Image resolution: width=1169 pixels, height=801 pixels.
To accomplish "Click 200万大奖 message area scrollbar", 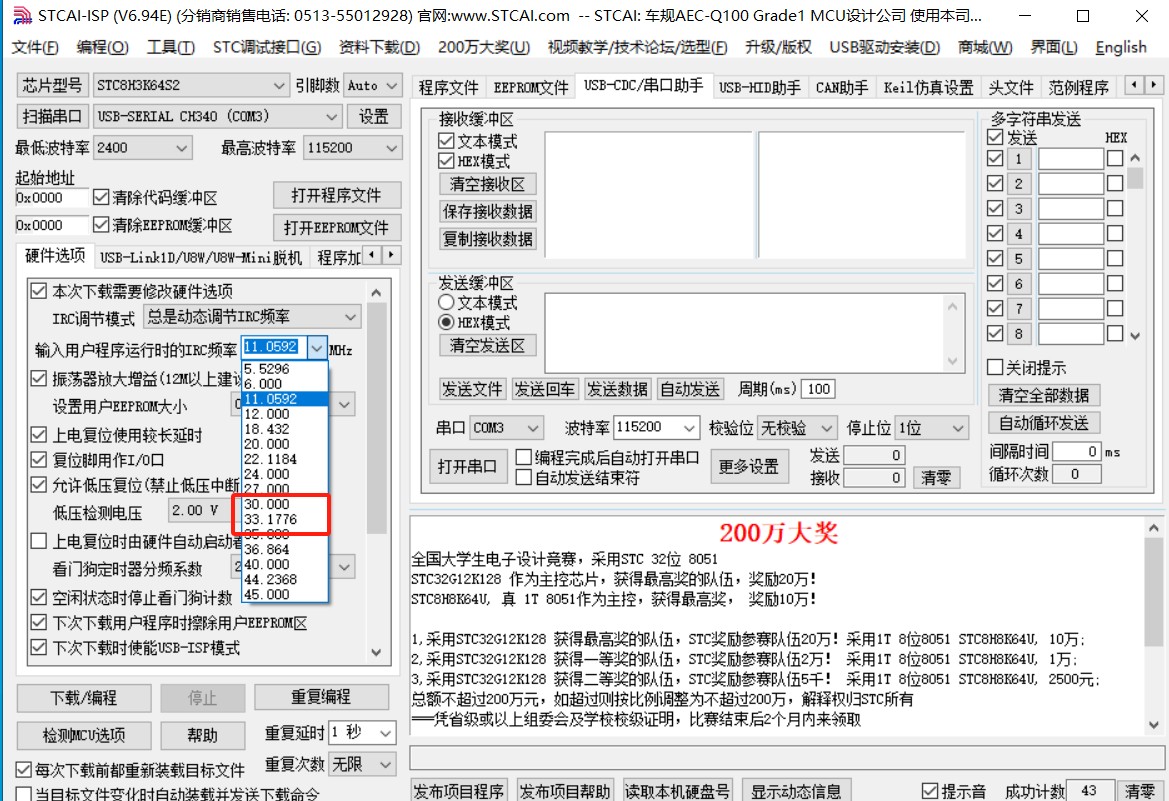I will pyautogui.click(x=1153, y=626).
